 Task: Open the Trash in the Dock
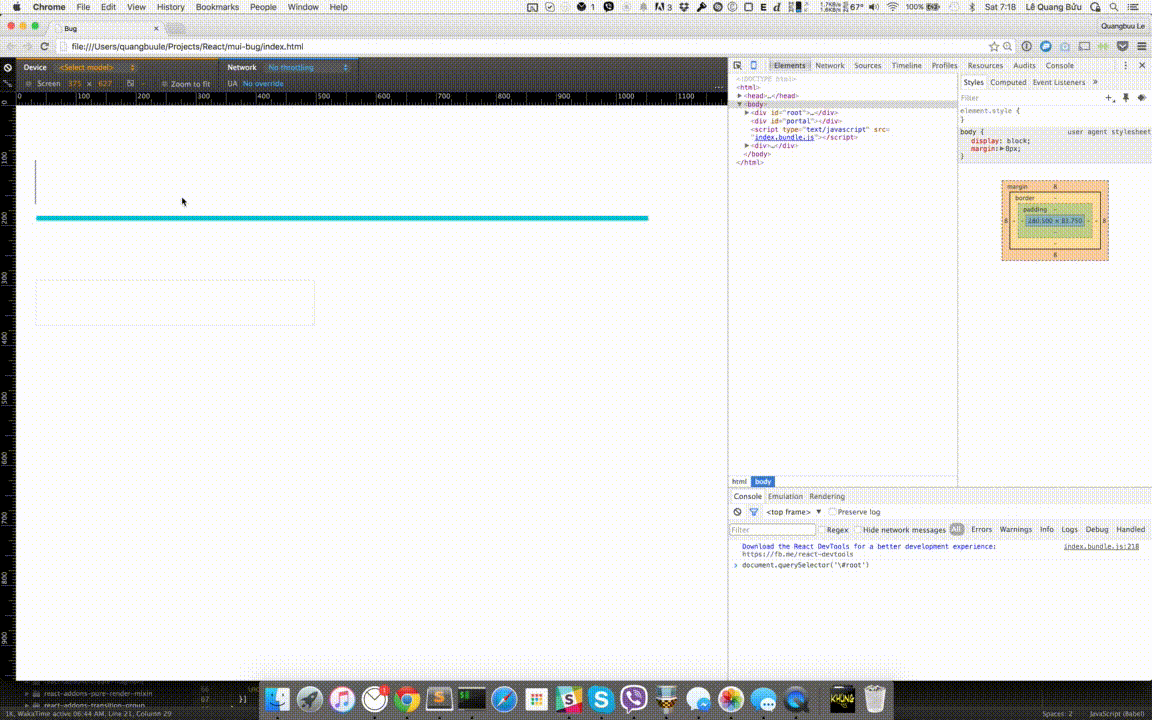tap(874, 699)
